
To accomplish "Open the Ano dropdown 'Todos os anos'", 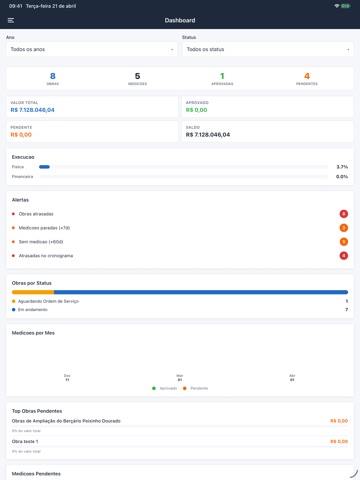I will click(x=92, y=49).
